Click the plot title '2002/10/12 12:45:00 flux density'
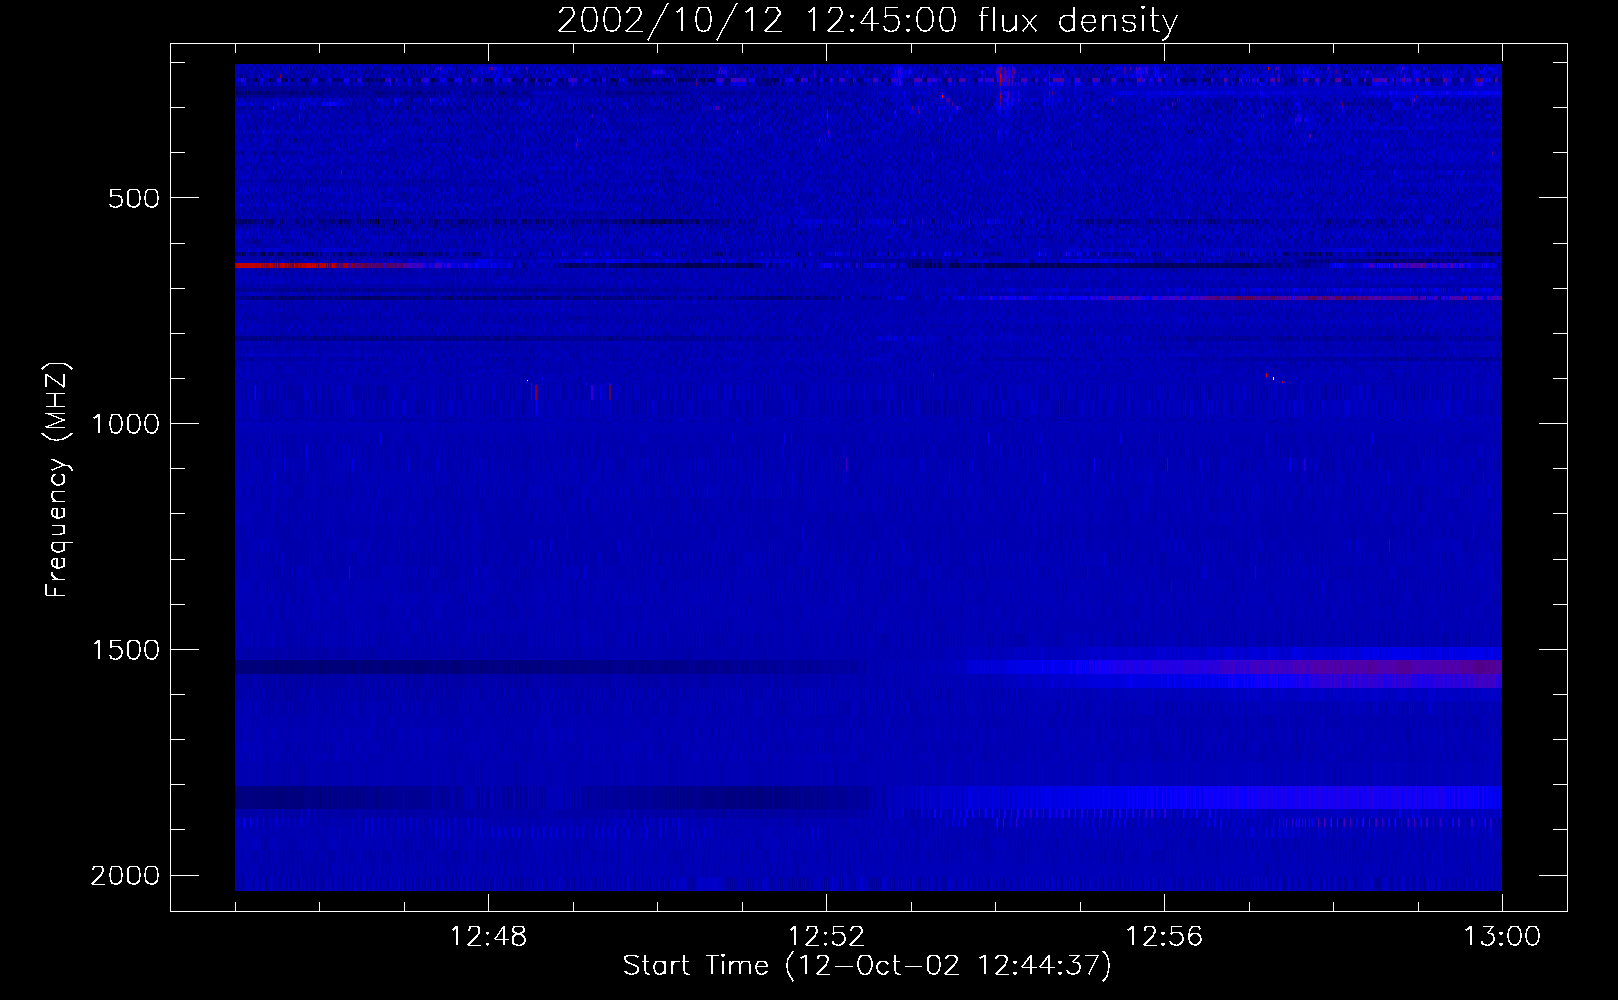 pos(867,21)
